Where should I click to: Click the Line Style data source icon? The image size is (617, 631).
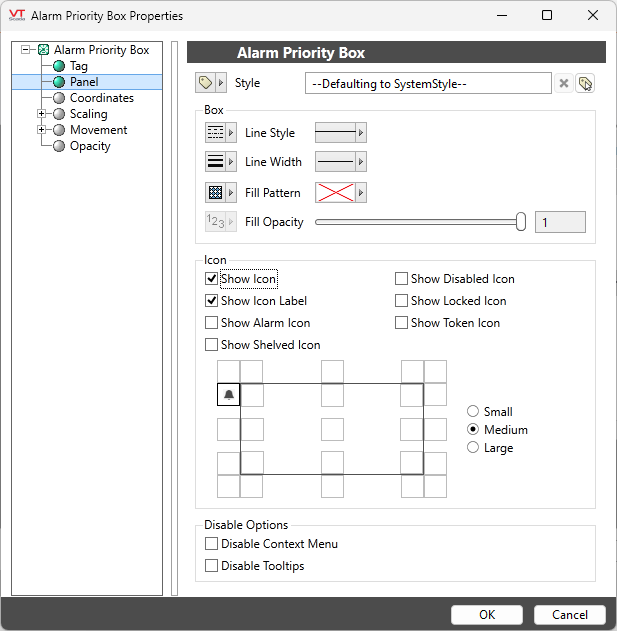pyautogui.click(x=215, y=133)
